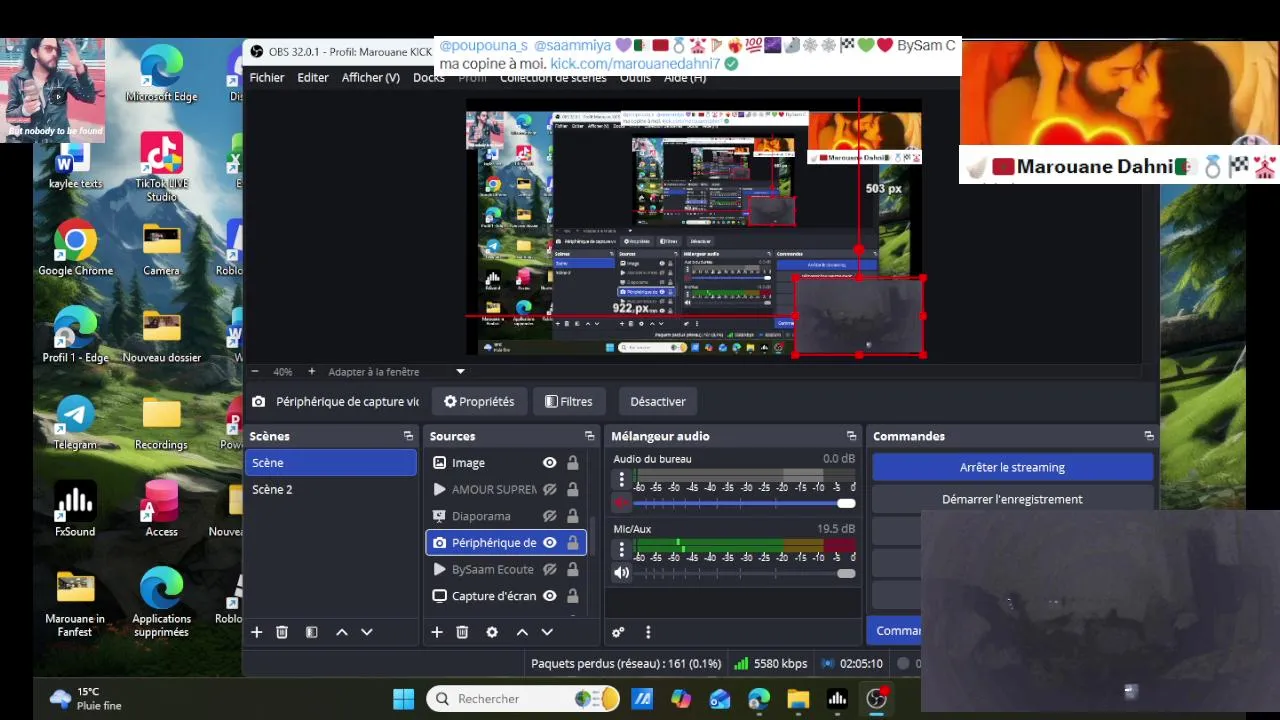Remove selected source with trash icon
Image resolution: width=1280 pixels, height=720 pixels.
click(x=462, y=632)
